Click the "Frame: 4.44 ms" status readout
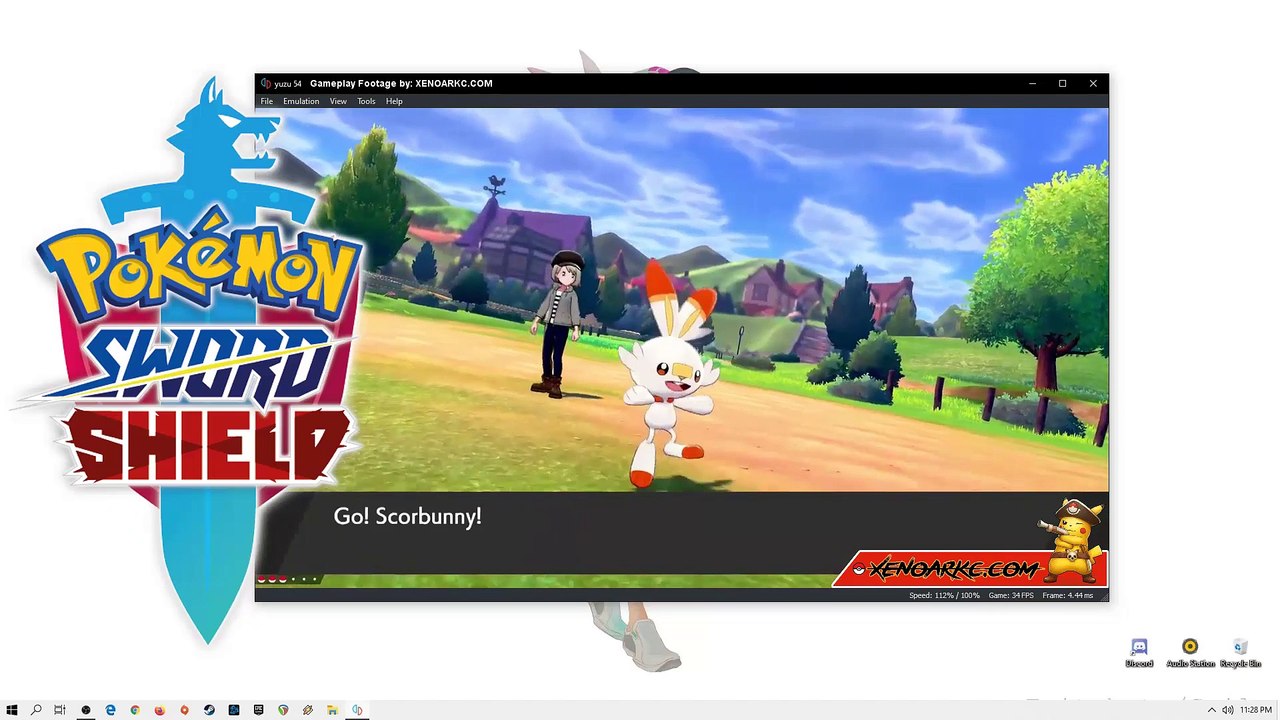This screenshot has height=720, width=1280. [1068, 595]
